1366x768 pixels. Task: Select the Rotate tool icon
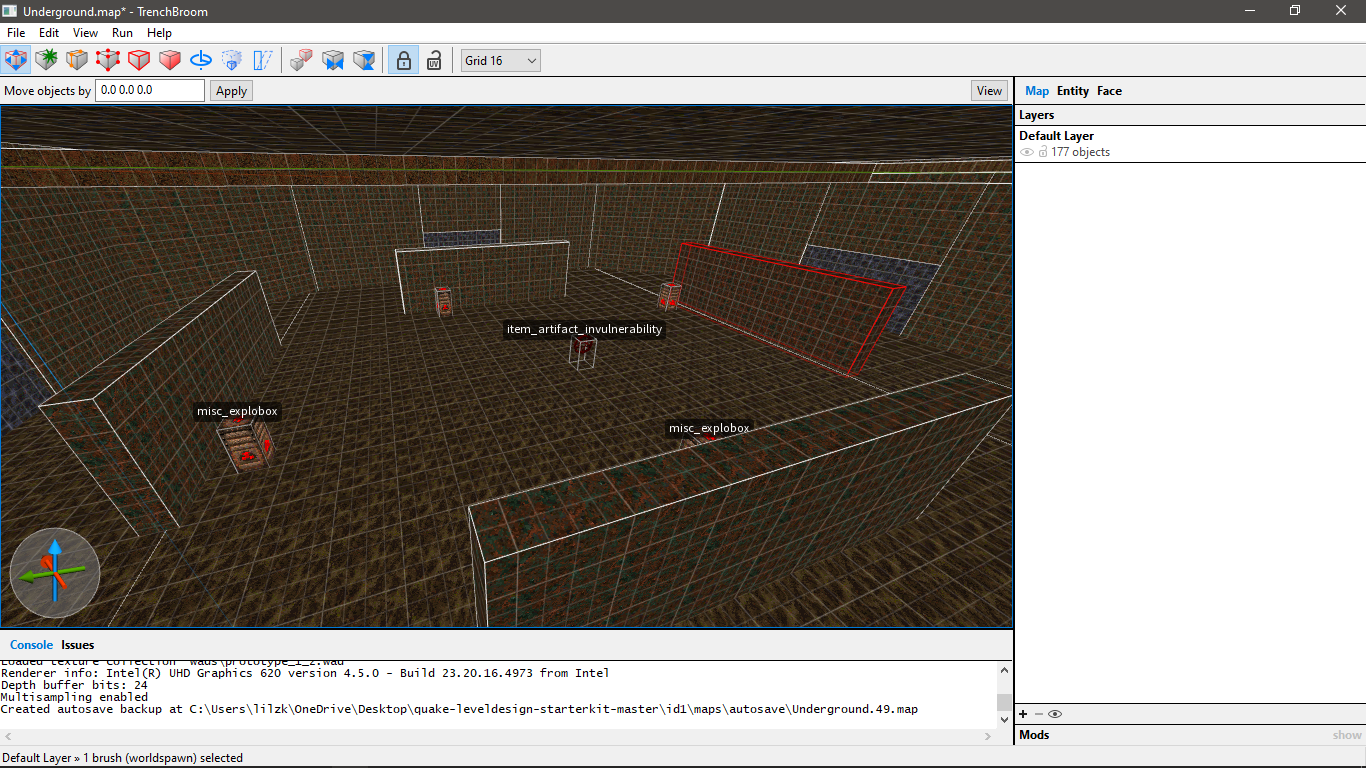201,60
